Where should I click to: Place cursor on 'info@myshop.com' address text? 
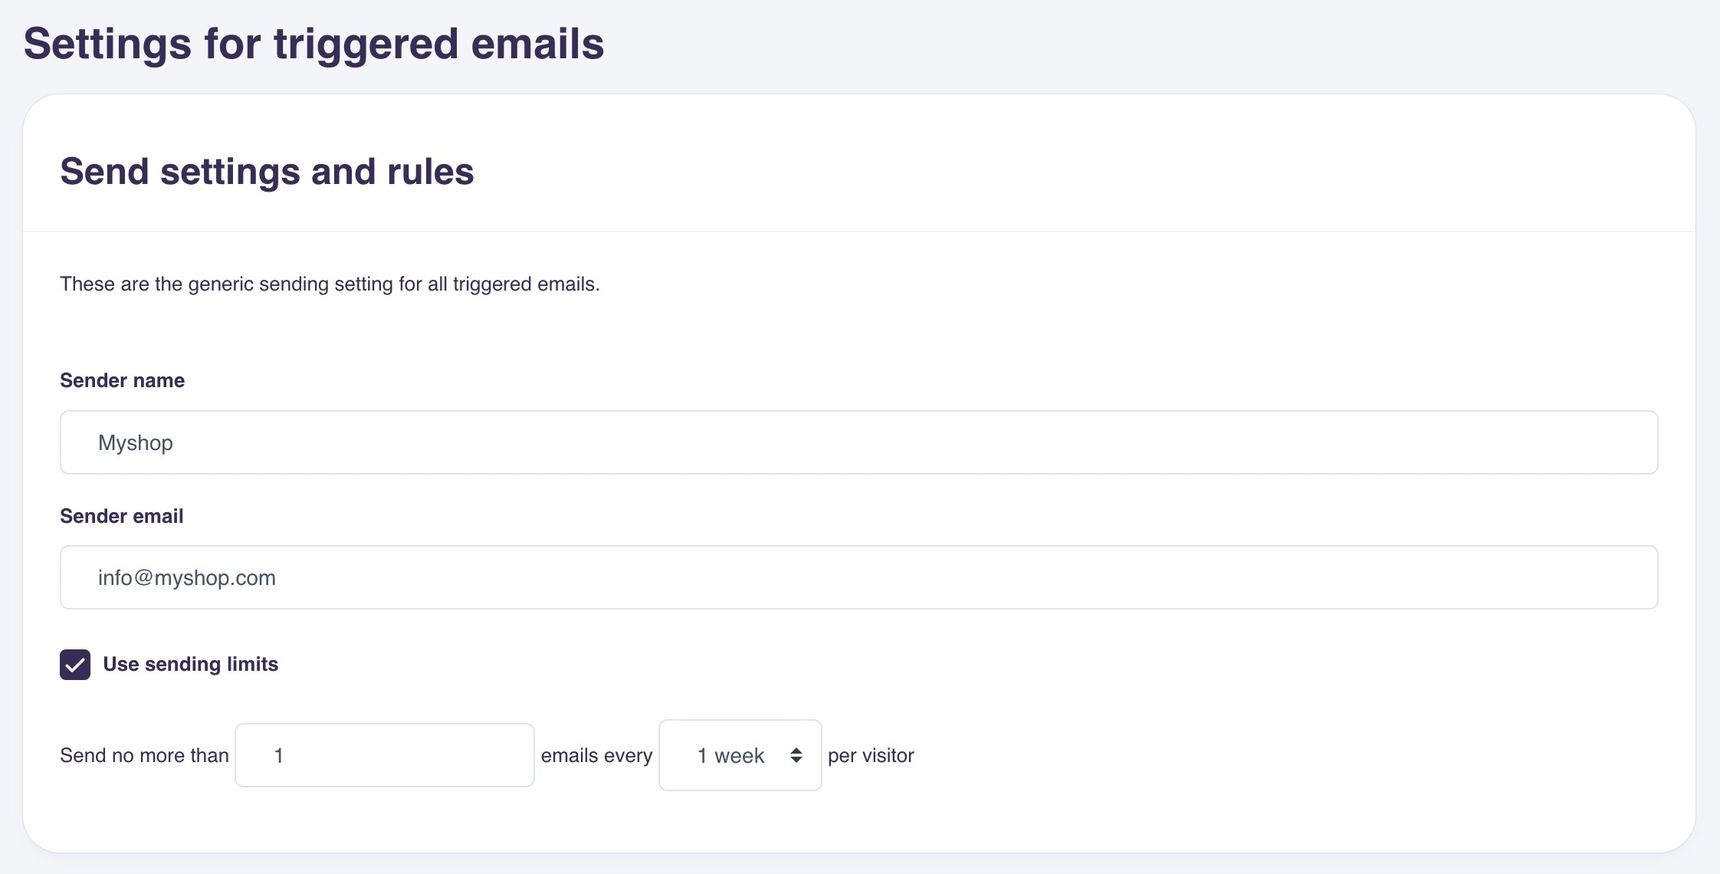pos(187,578)
